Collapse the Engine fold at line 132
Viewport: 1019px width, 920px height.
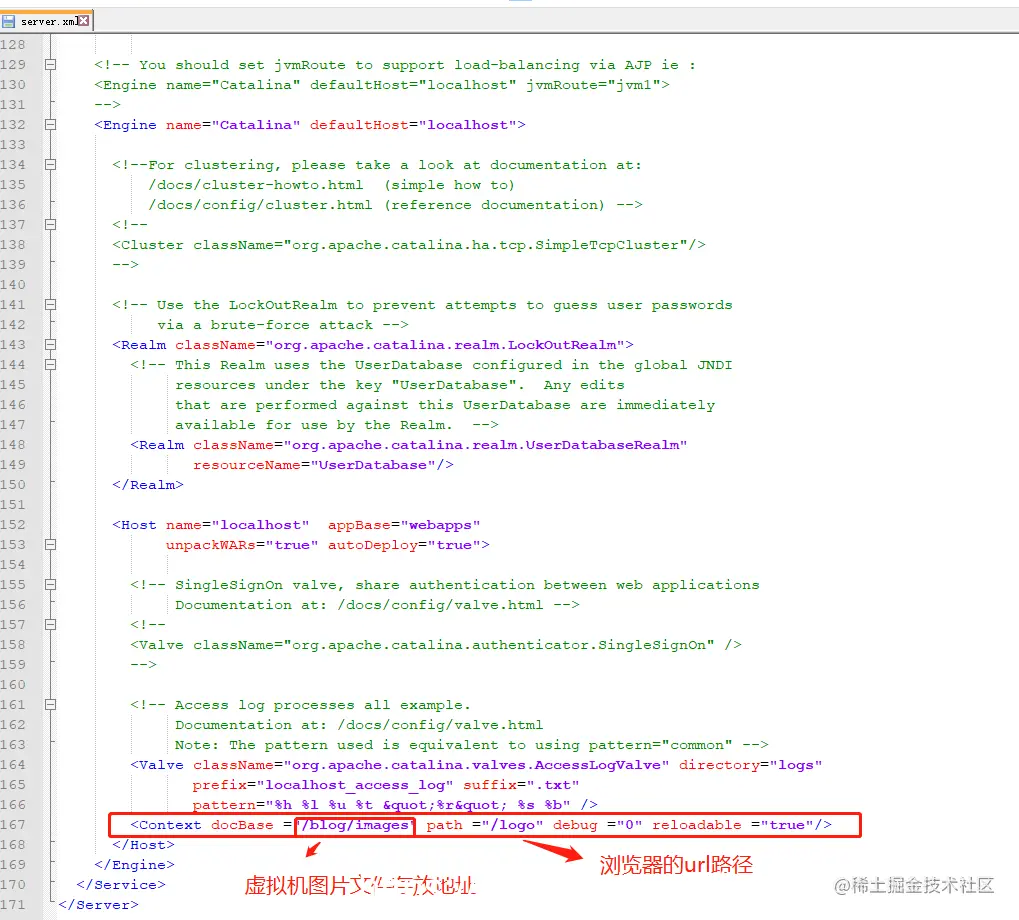[x=50, y=124]
